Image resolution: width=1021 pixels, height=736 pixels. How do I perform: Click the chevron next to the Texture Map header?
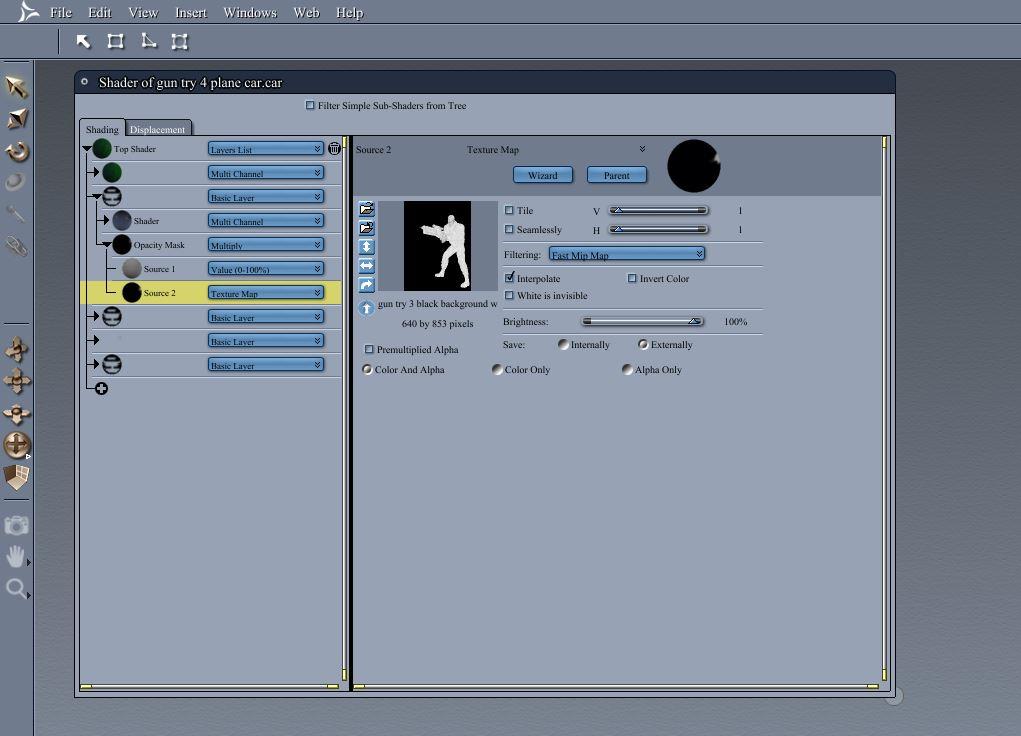642,149
